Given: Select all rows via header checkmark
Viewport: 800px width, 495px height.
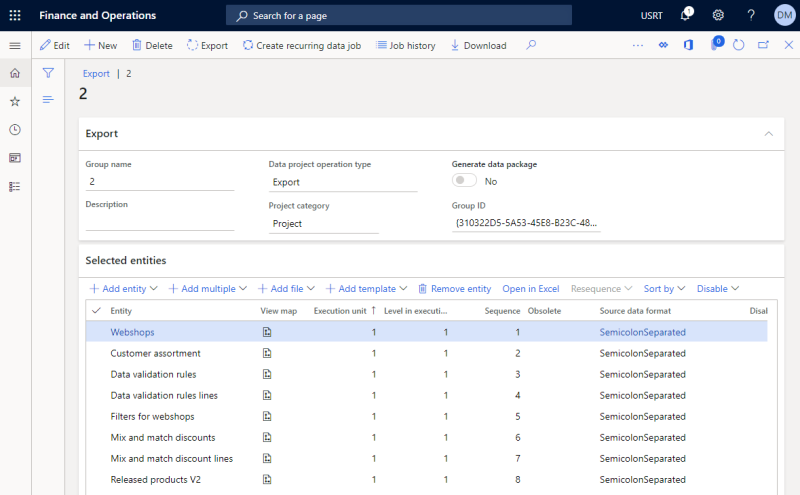Looking at the screenshot, I should [96, 311].
